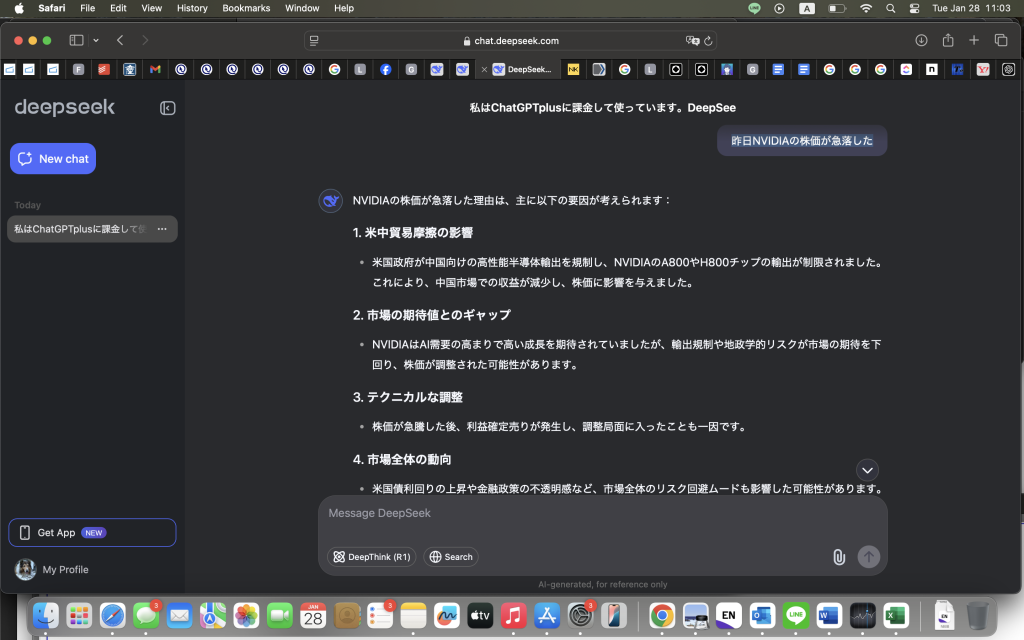This screenshot has width=1024, height=640.
Task: Open the History menu in the menu bar
Action: (x=191, y=8)
